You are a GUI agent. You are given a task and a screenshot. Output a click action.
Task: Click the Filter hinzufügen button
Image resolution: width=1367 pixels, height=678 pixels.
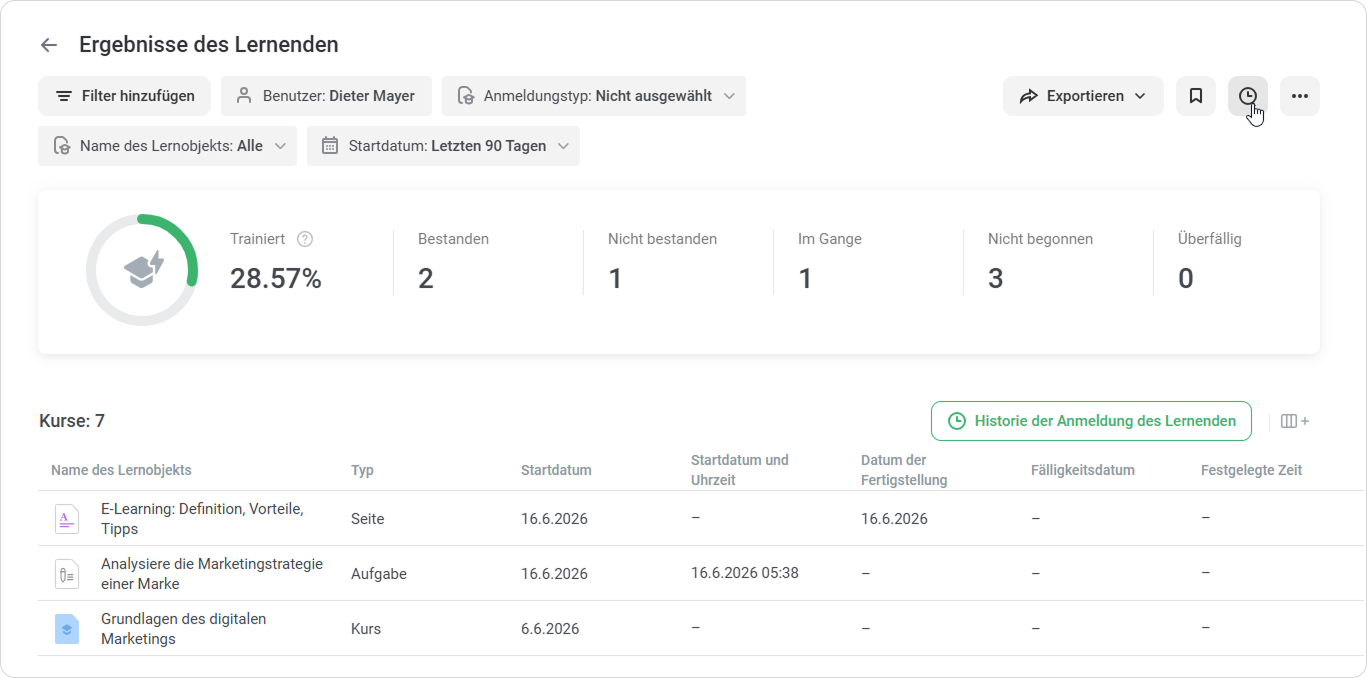tap(124, 96)
